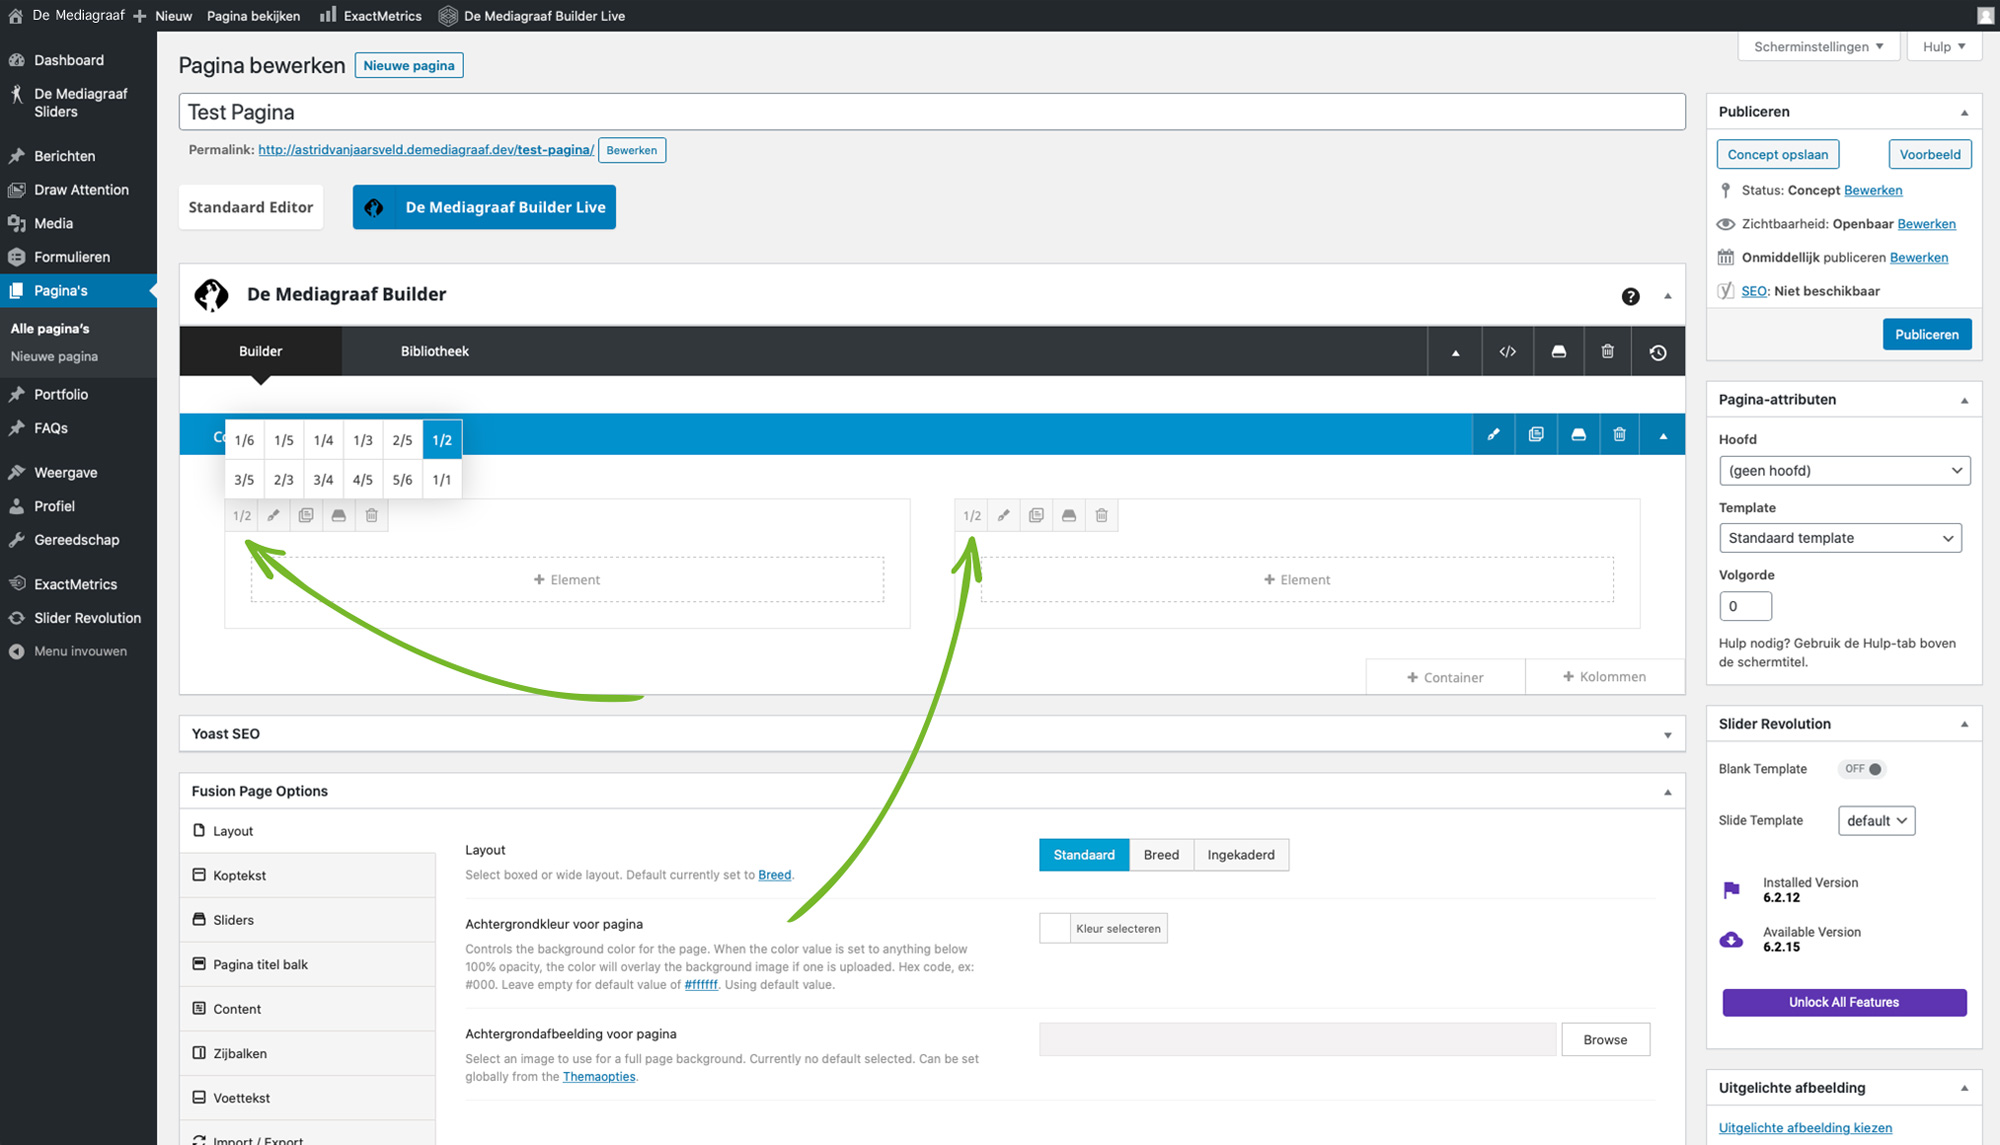
Task: Click the Publiceren button
Action: click(x=1926, y=335)
